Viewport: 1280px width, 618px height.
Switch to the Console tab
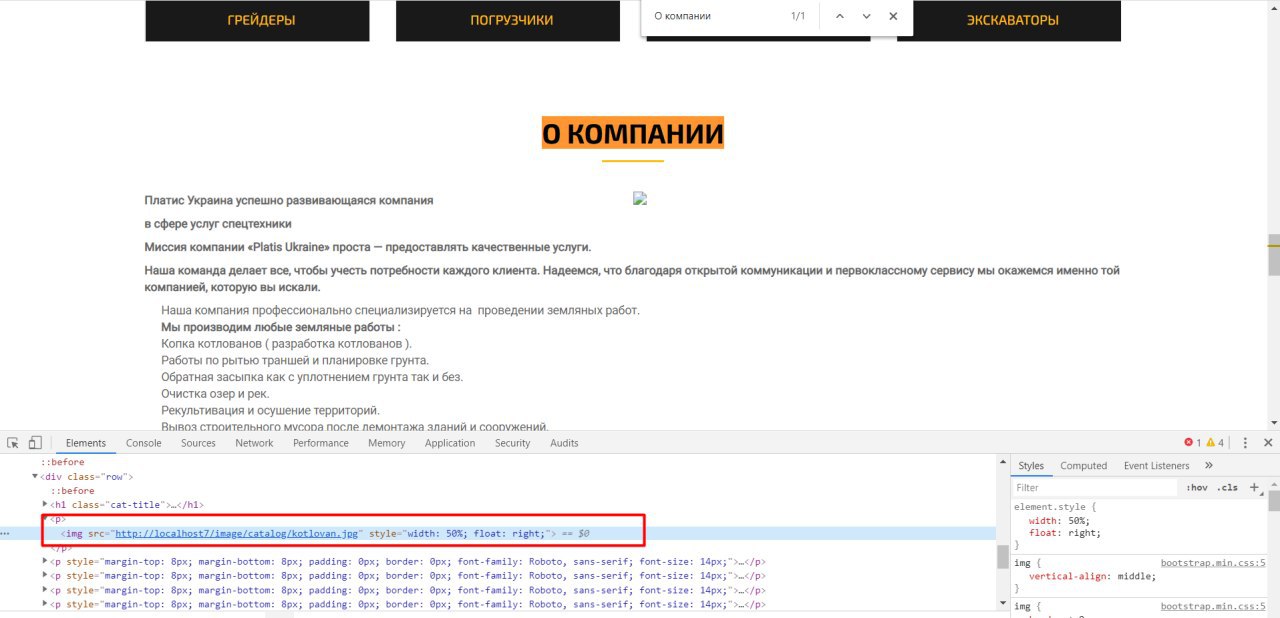(x=144, y=443)
